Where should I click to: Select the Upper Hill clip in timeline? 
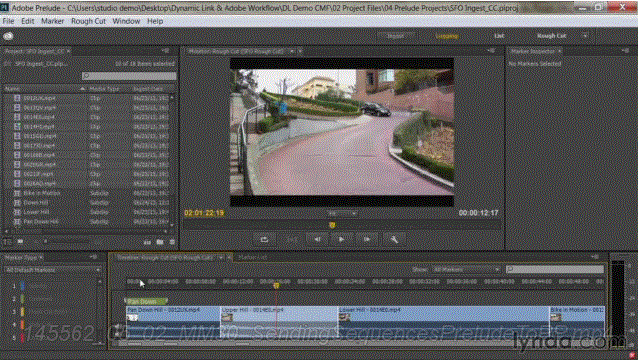pyautogui.click(x=279, y=322)
